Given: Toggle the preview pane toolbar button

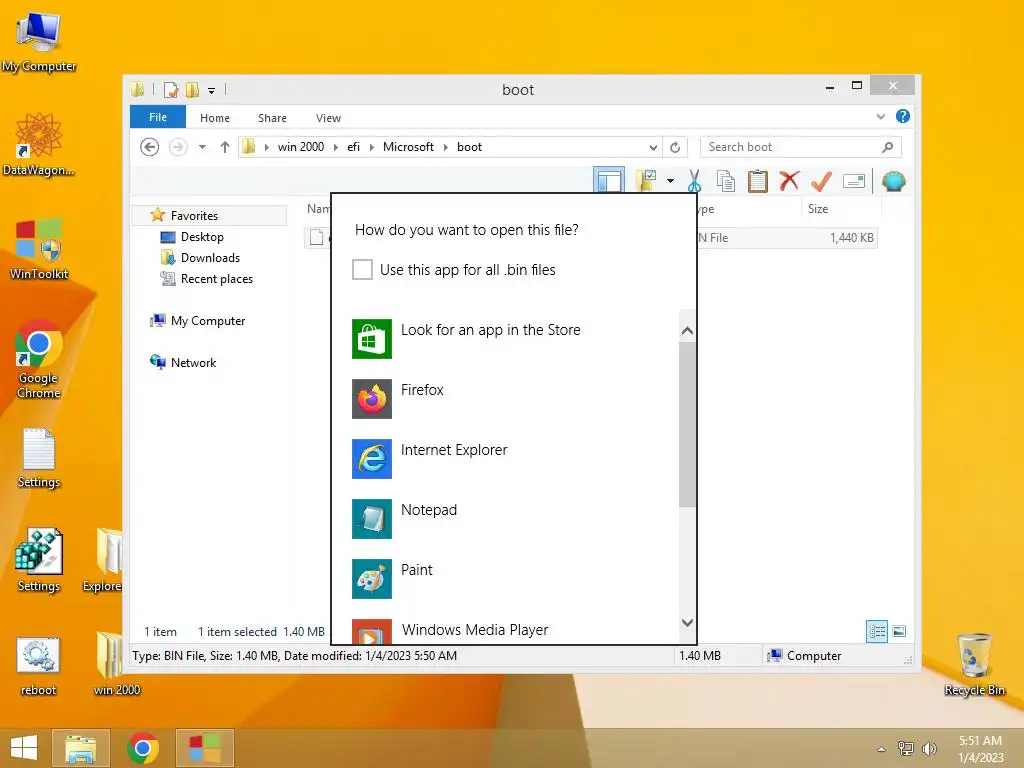Looking at the screenshot, I should tap(609, 181).
